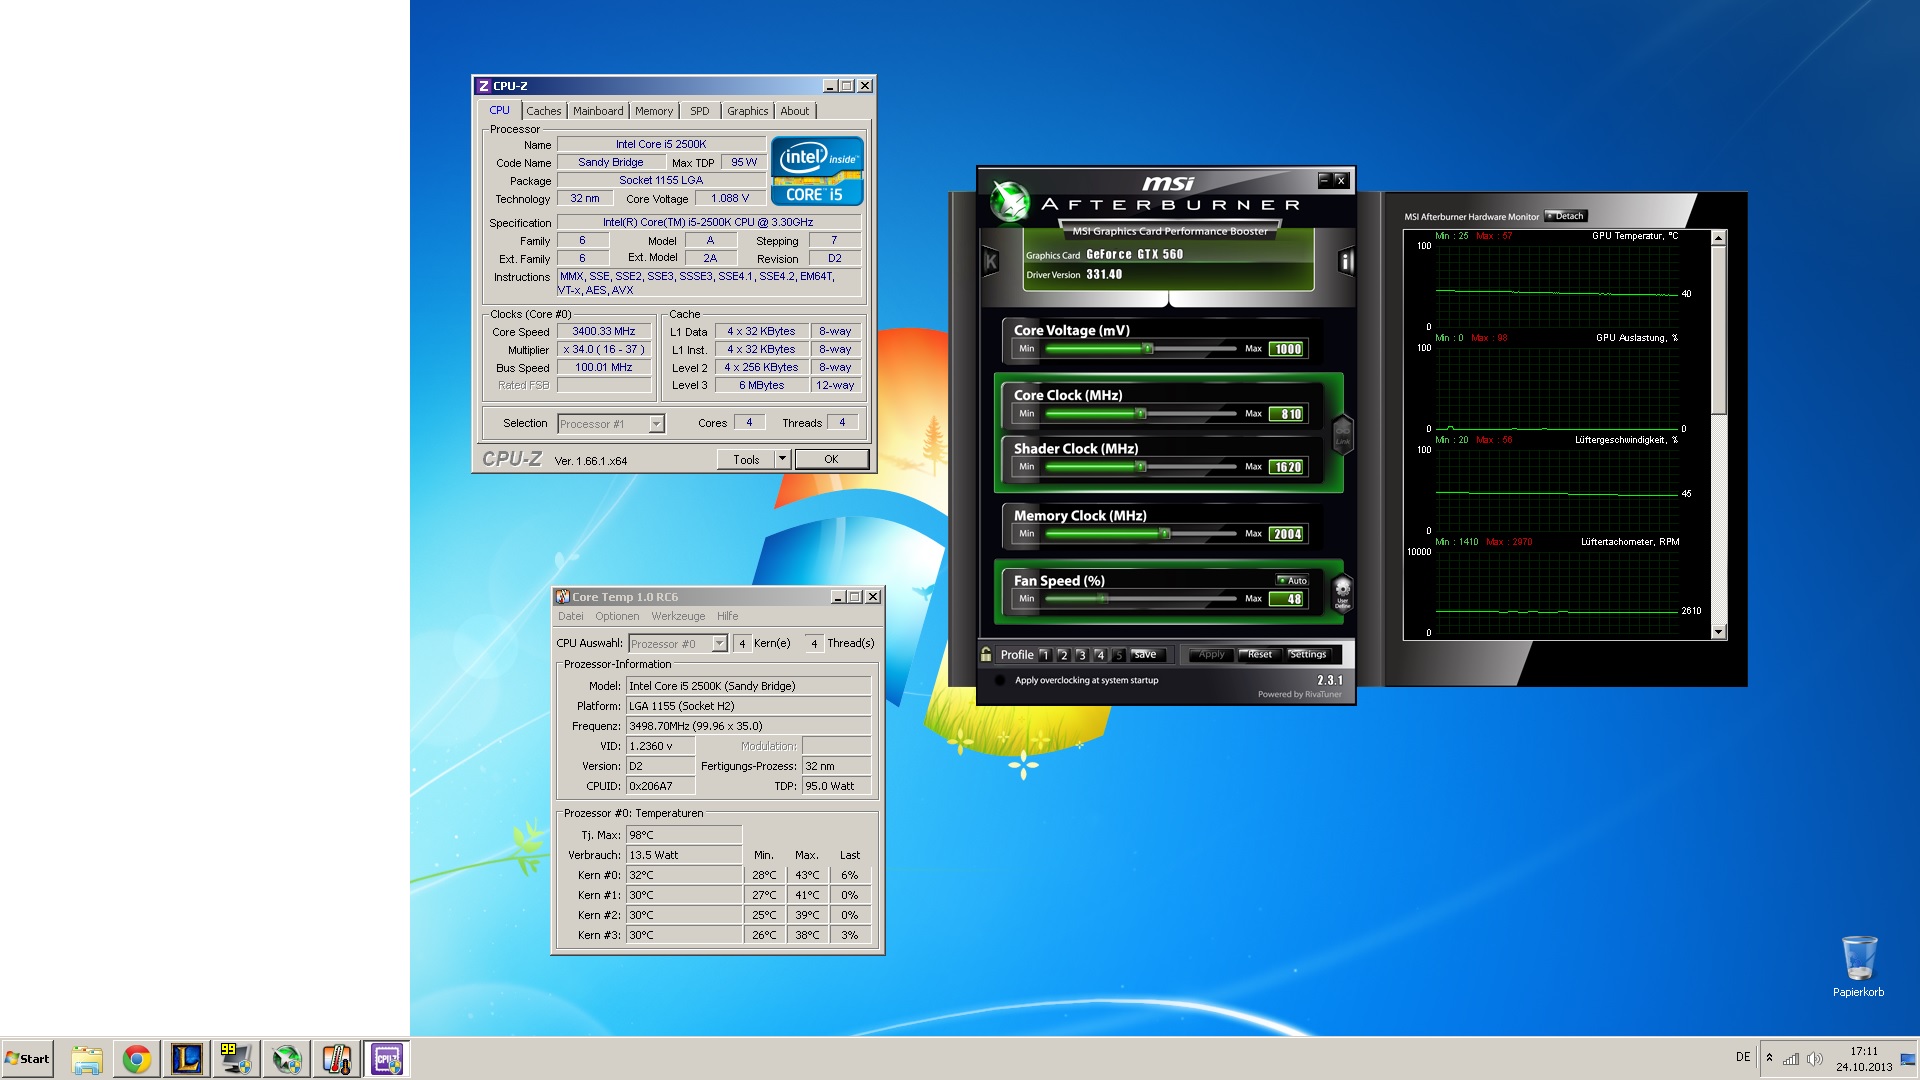Image resolution: width=1920 pixels, height=1080 pixels.
Task: Toggle the fan speed Auto mode
Action: pos(1292,580)
